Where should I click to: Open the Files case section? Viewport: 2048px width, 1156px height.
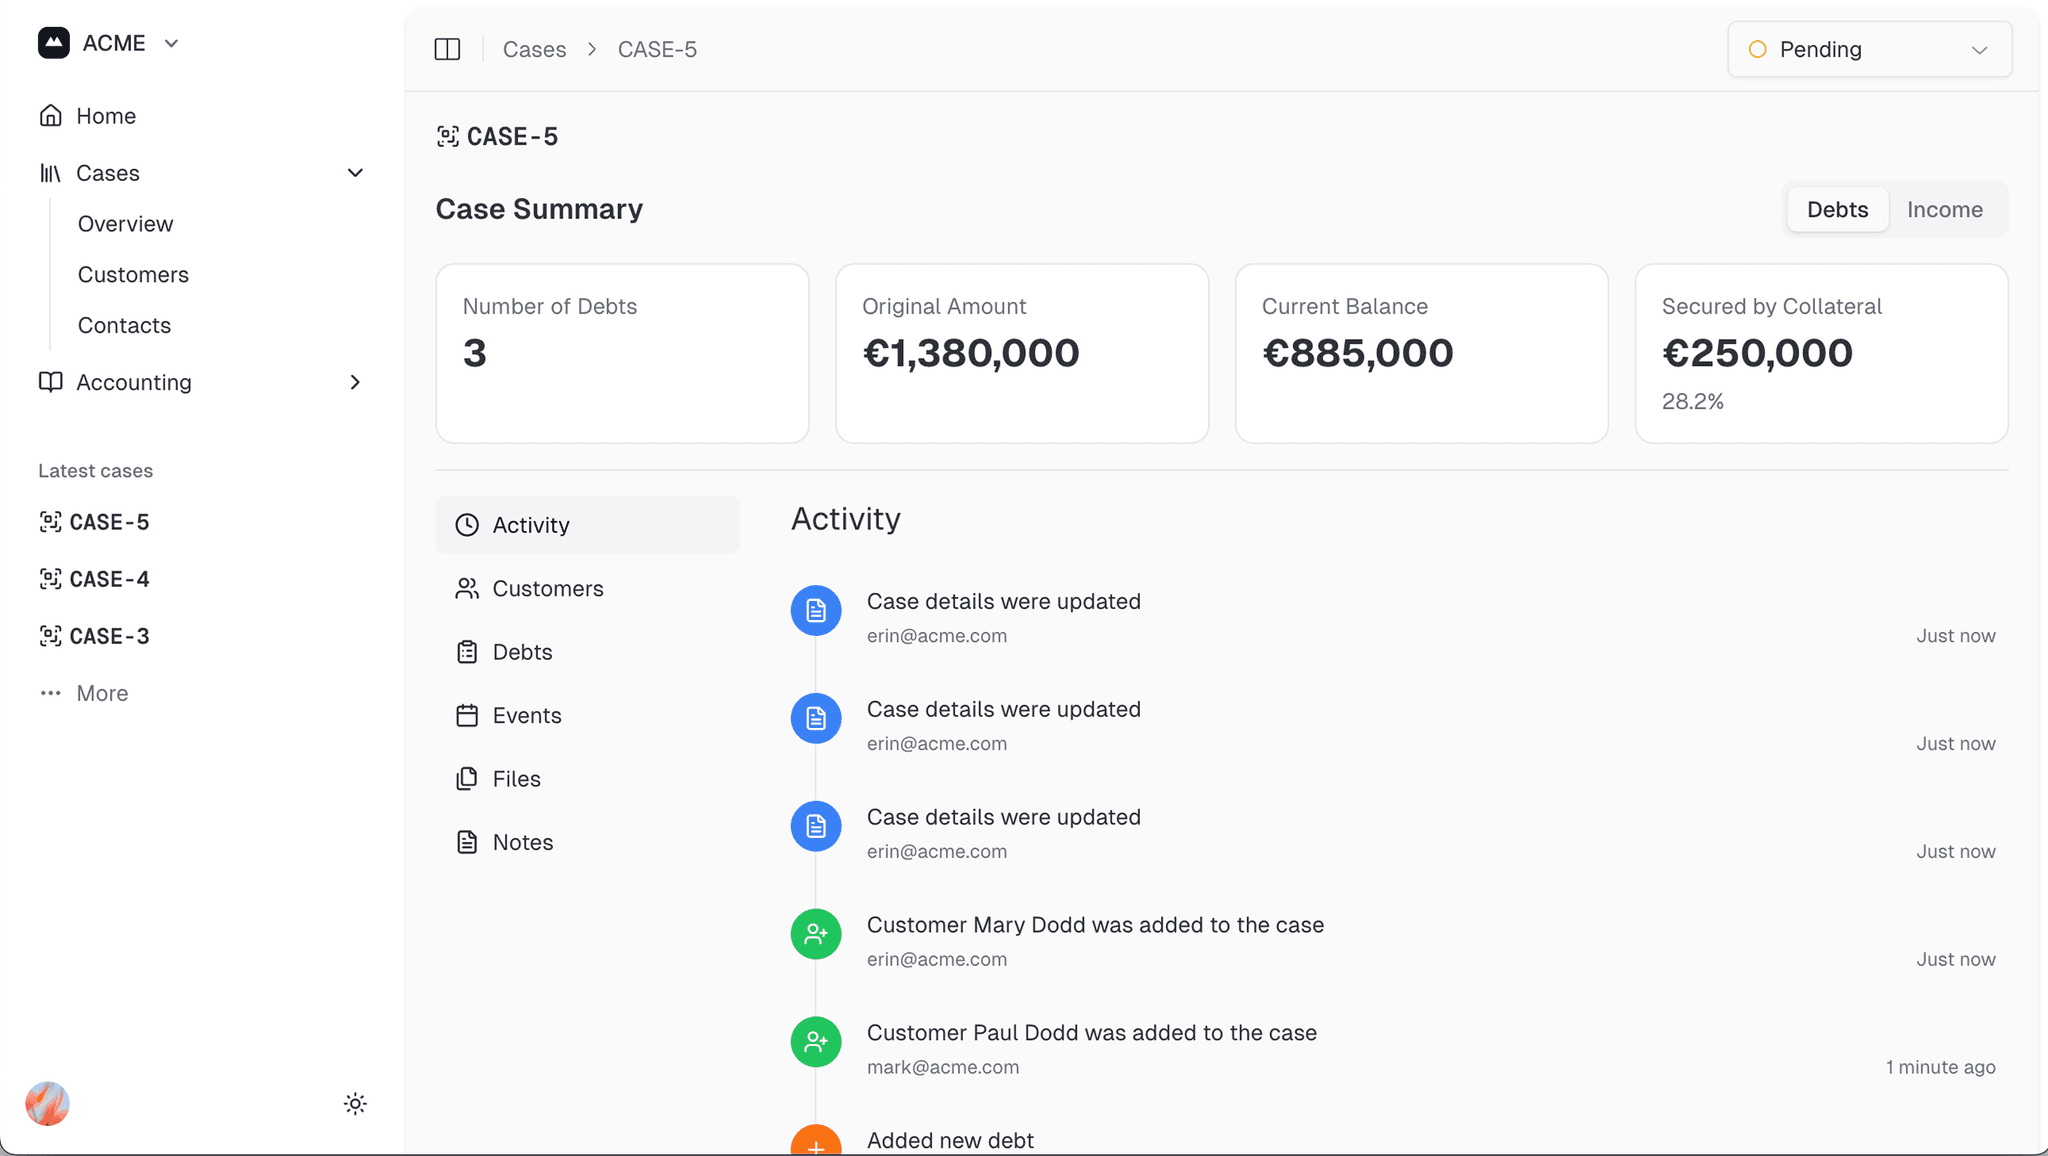[x=588, y=779]
